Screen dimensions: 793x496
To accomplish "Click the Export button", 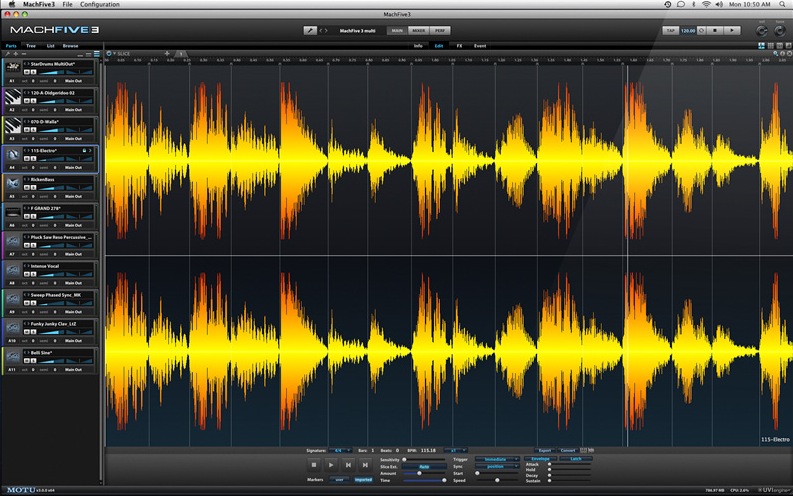I will tap(545, 450).
